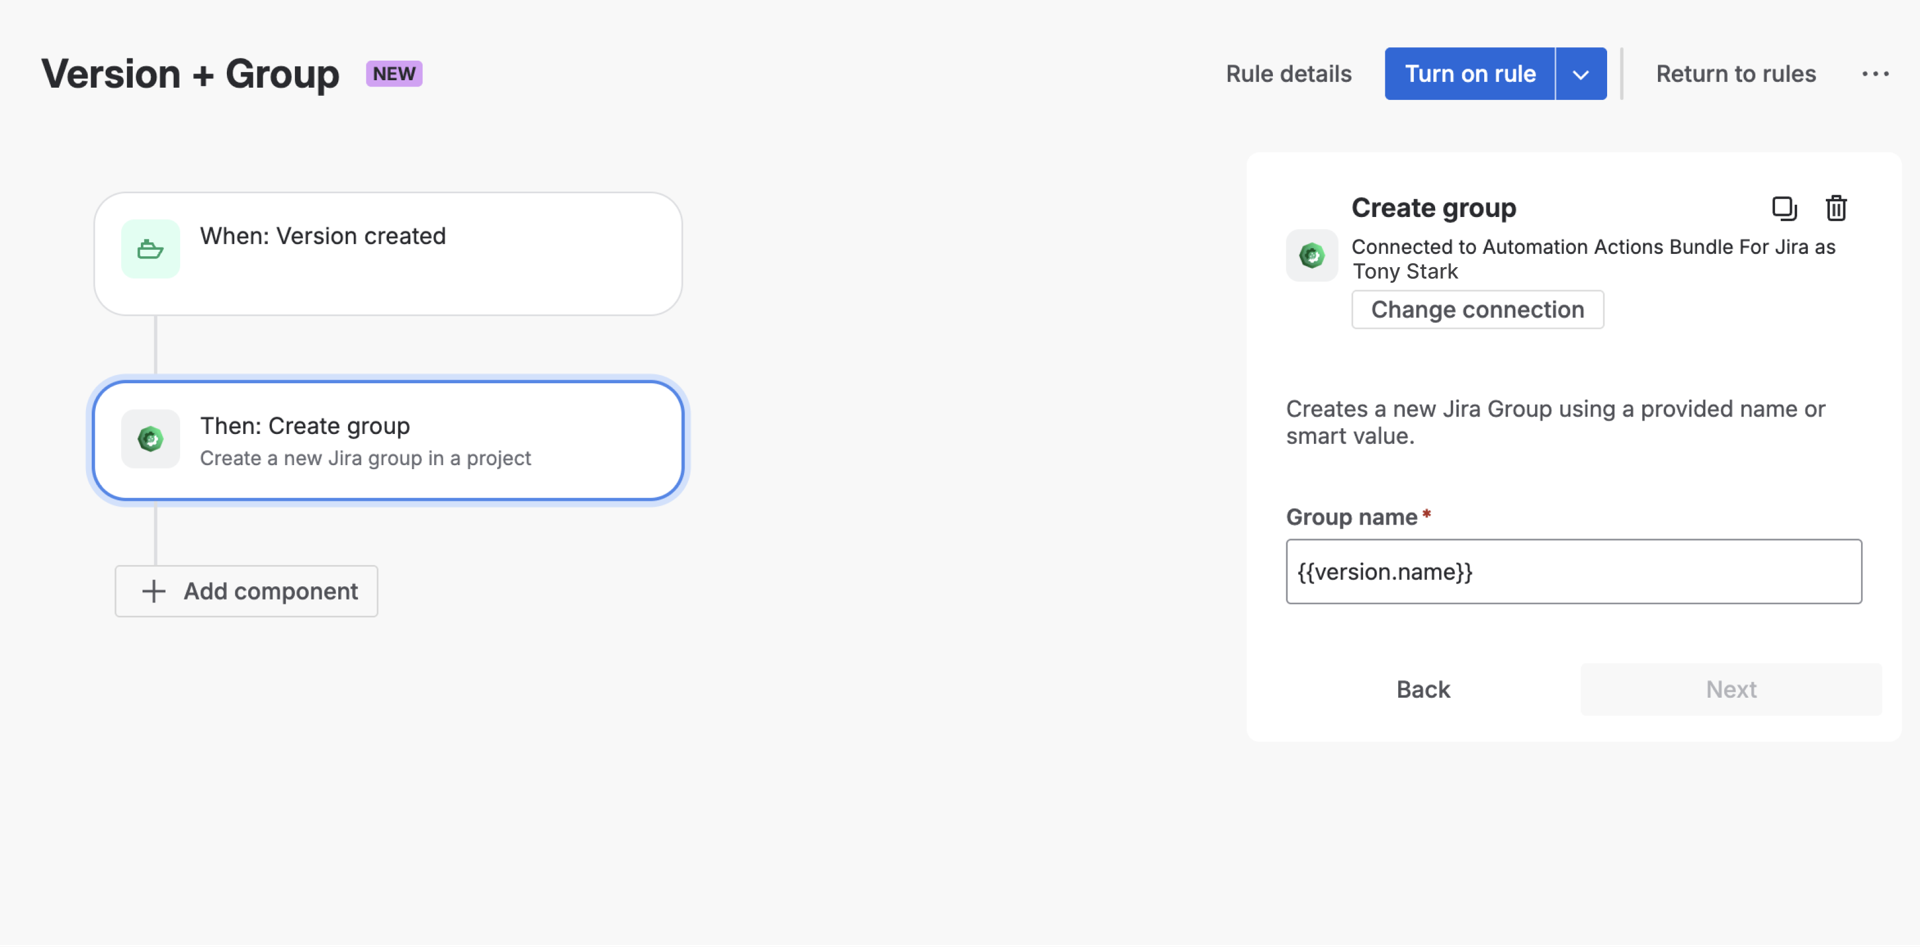1920x947 pixels.
Task: Click the Version + Group rule title
Action: pos(190,74)
